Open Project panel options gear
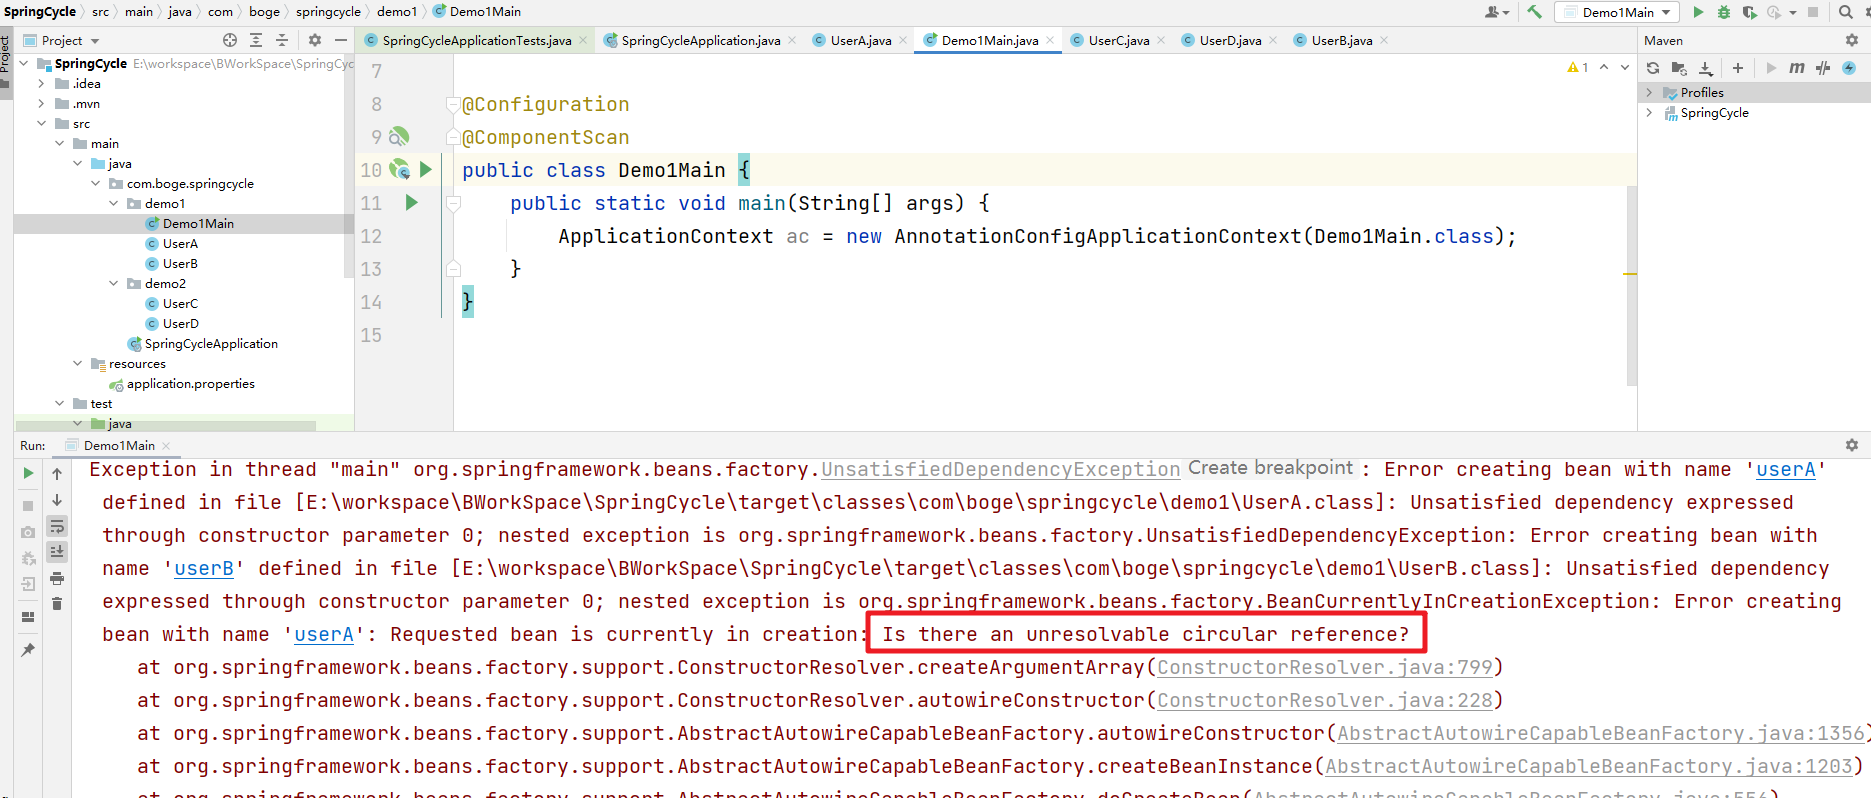 coord(315,40)
